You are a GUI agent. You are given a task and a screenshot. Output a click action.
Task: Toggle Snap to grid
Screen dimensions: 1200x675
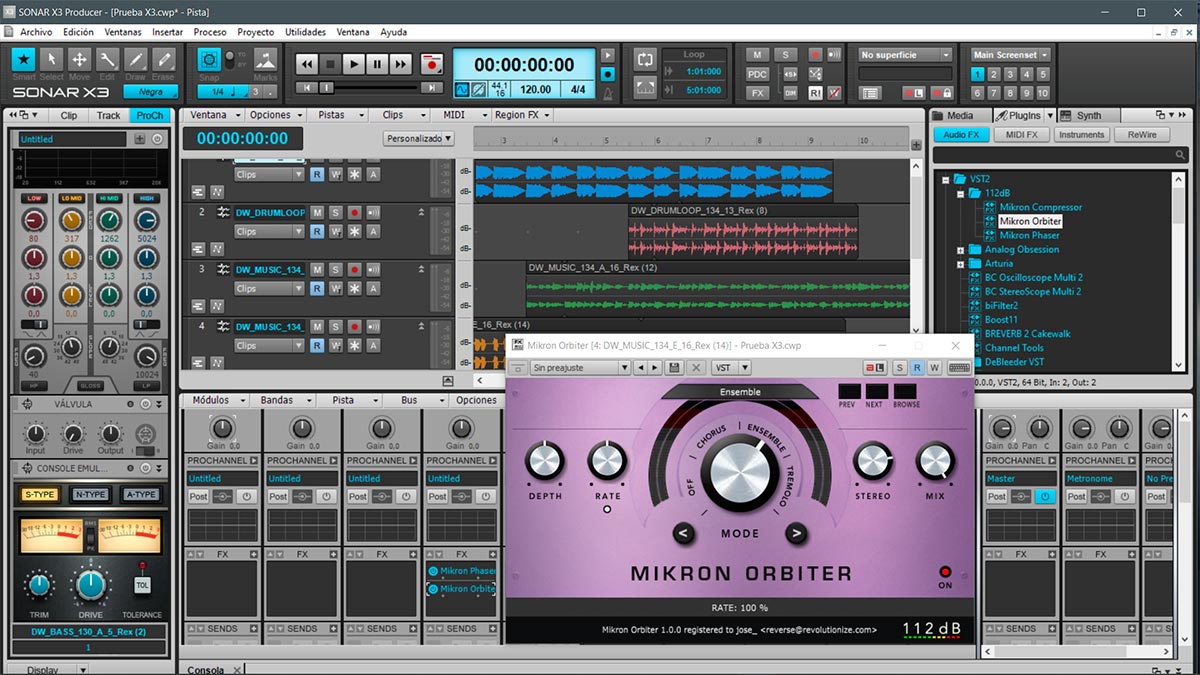click(x=209, y=59)
